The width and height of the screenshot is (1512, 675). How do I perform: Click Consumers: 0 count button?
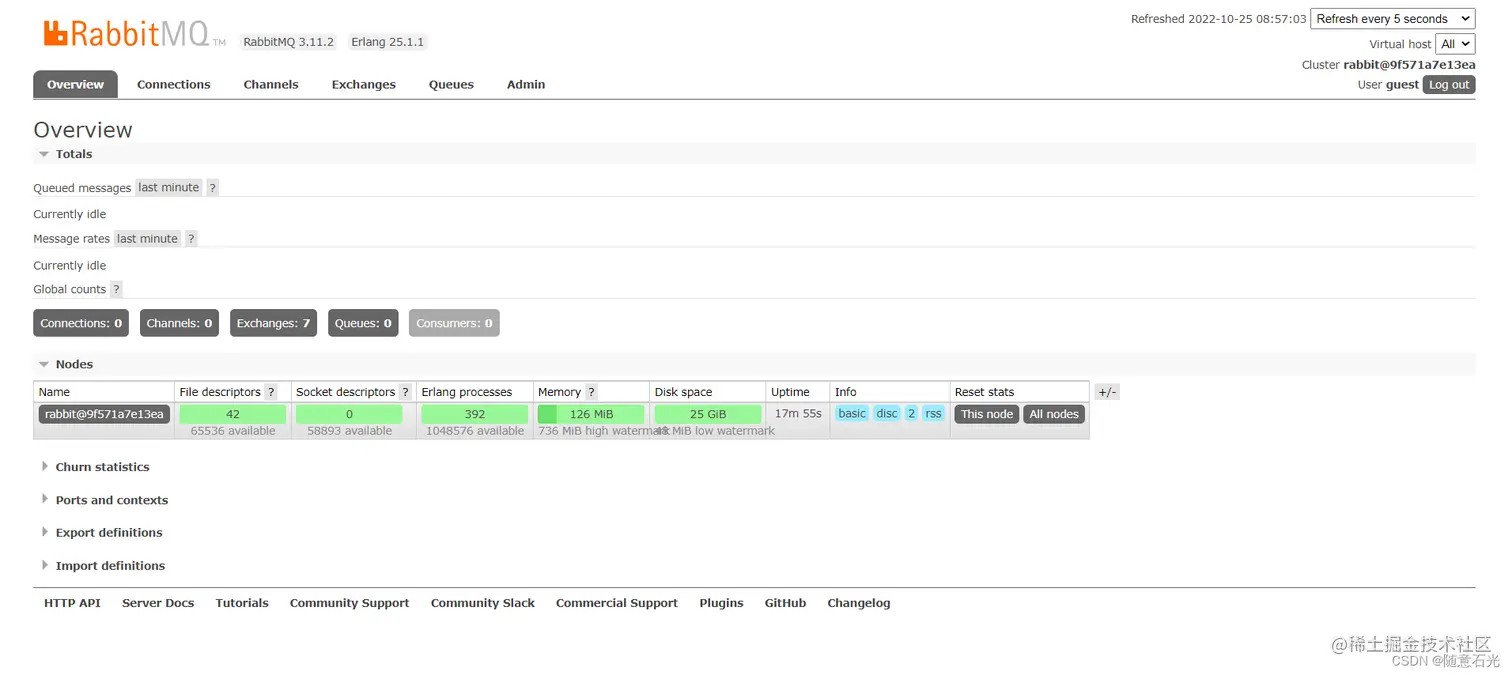point(454,323)
